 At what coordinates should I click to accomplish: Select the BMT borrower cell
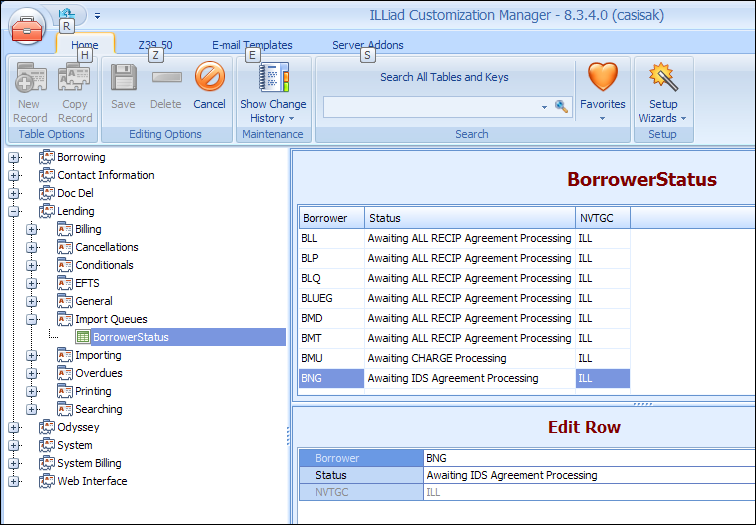coord(332,338)
